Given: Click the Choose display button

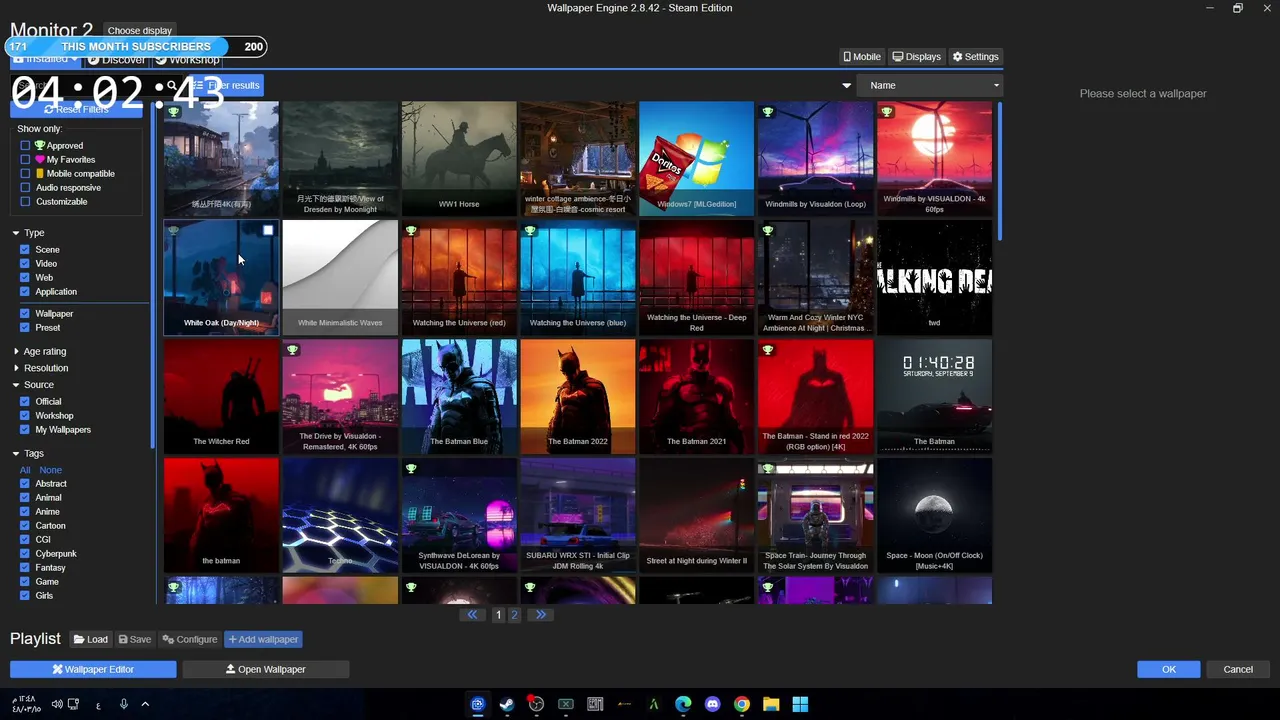Looking at the screenshot, I should pyautogui.click(x=139, y=31).
